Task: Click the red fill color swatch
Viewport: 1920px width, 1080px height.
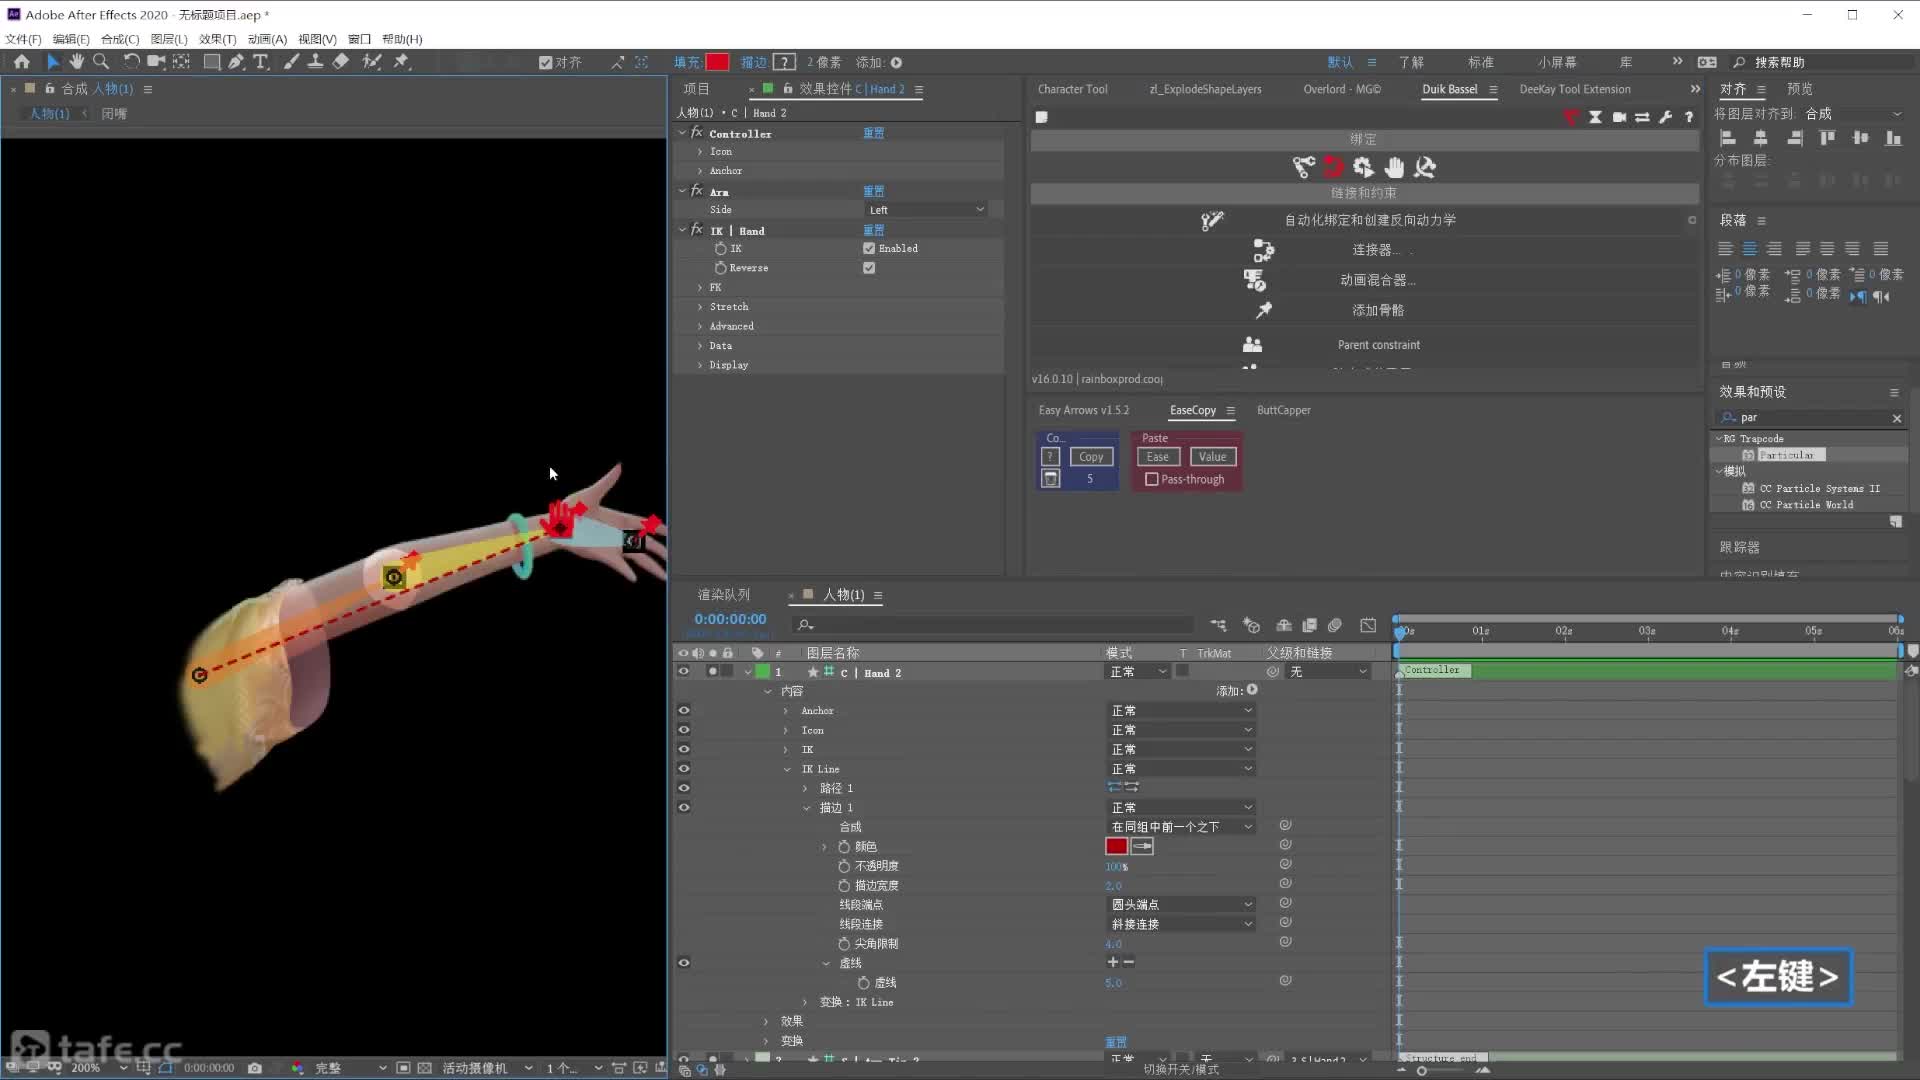Action: (x=717, y=62)
